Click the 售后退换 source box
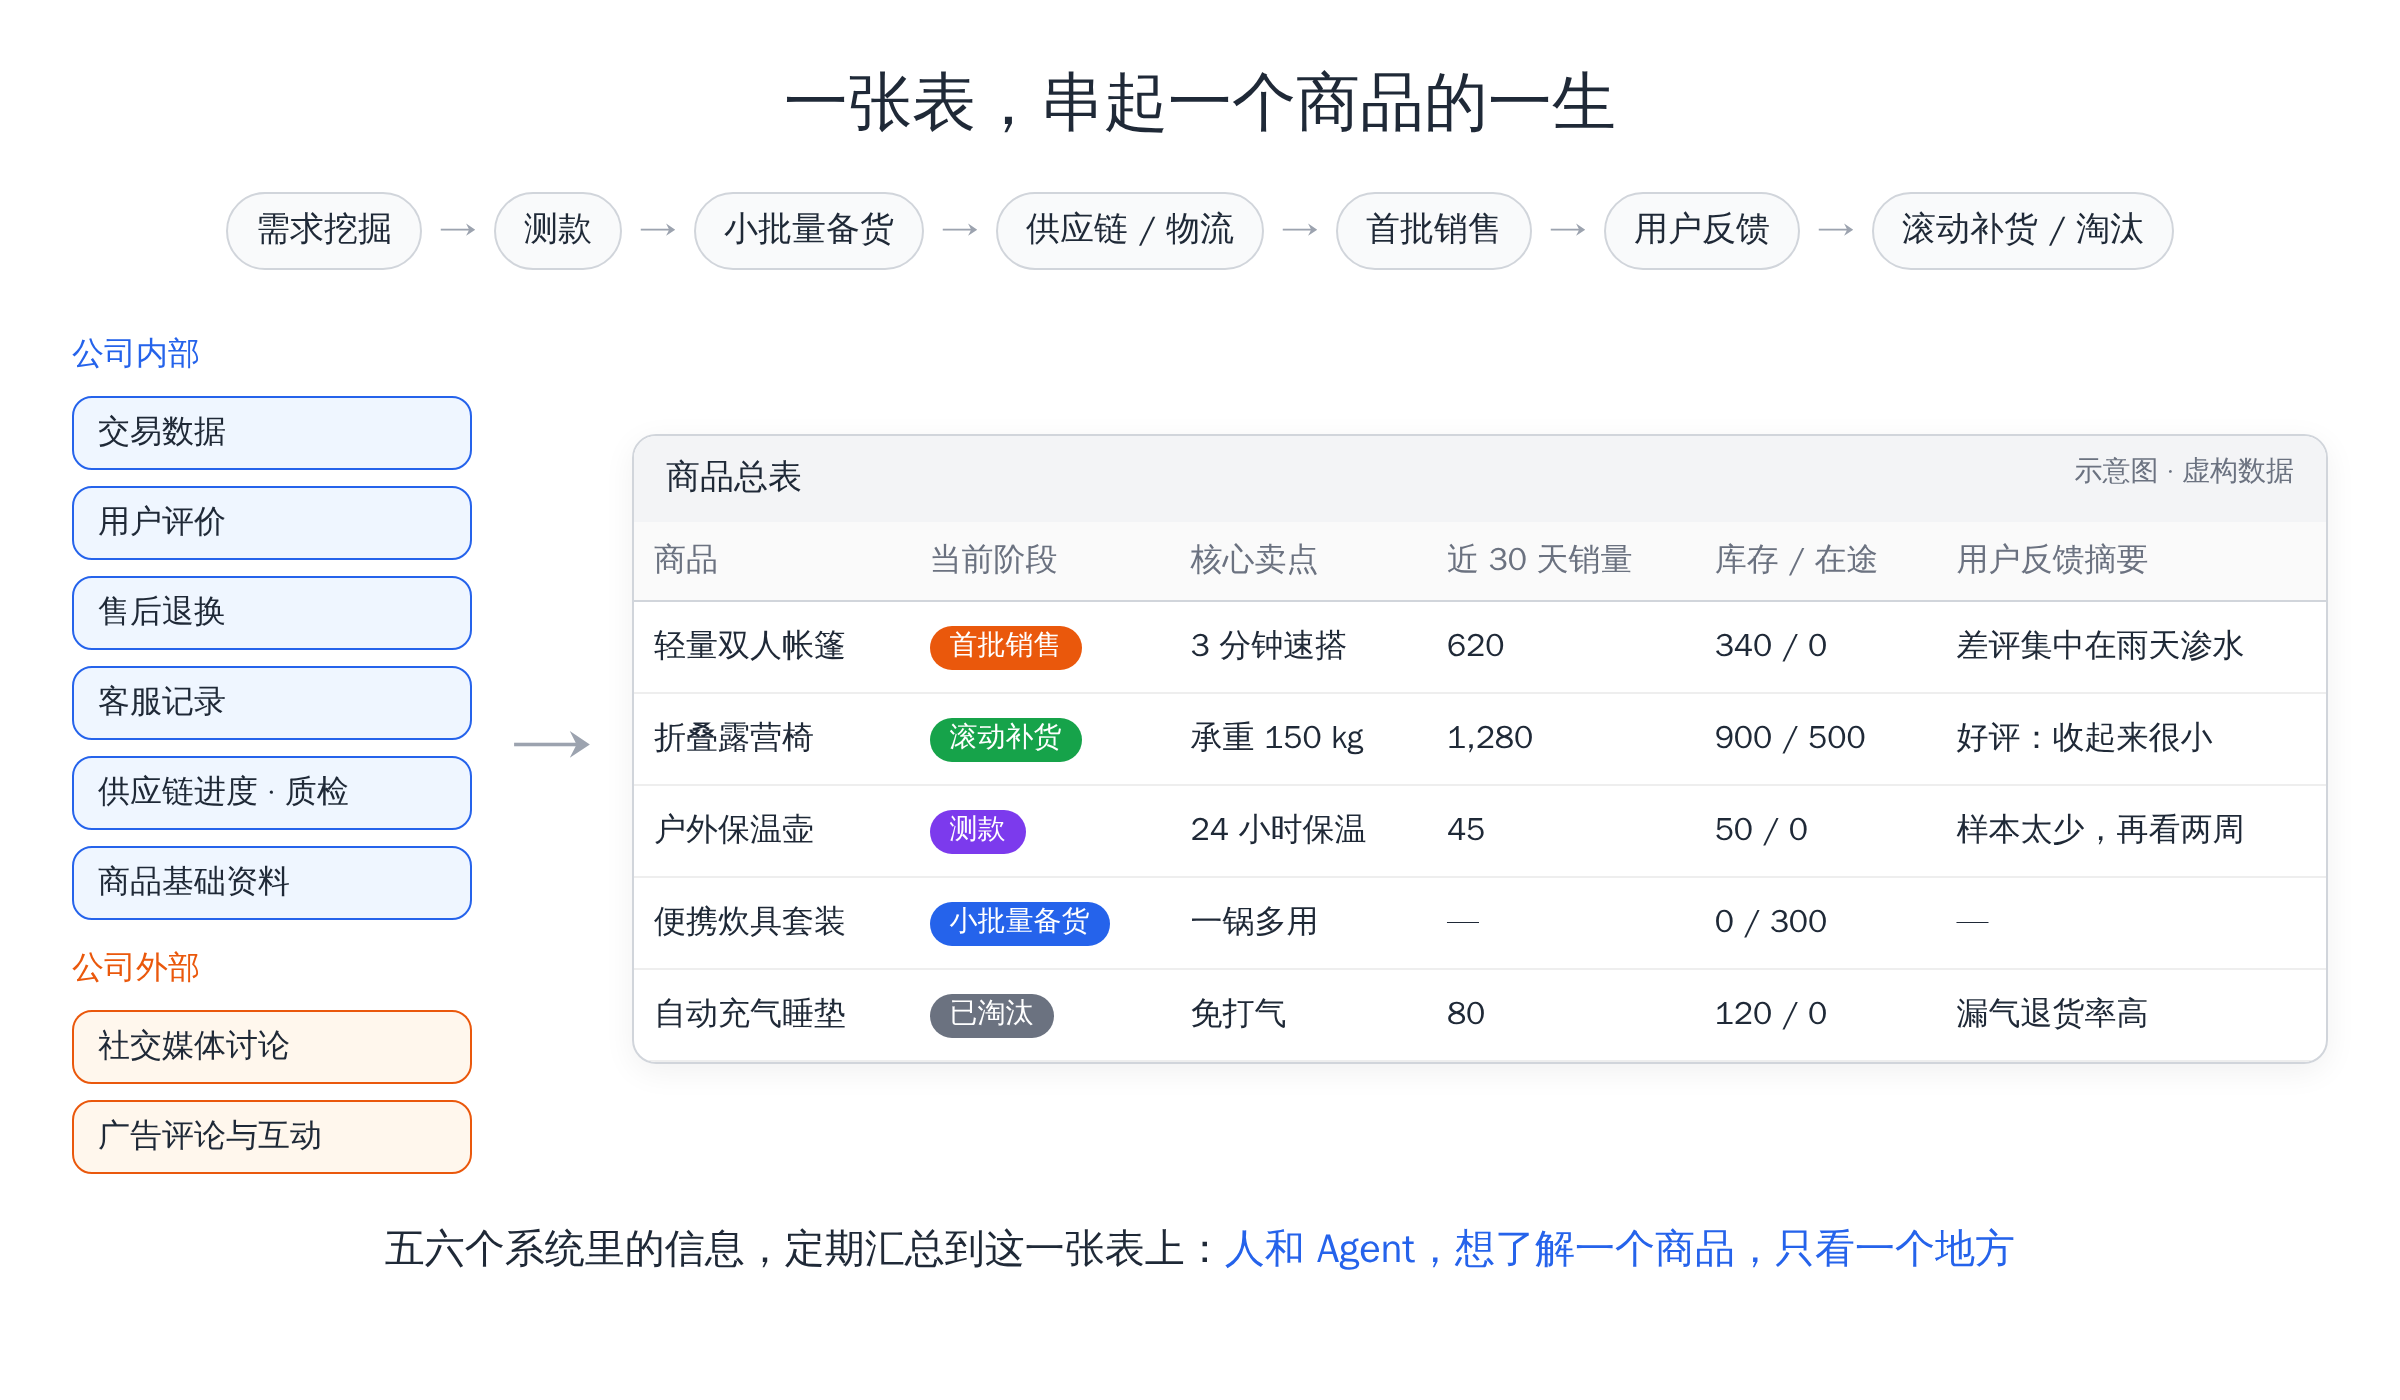Viewport: 2400px width, 1400px height. 272,613
